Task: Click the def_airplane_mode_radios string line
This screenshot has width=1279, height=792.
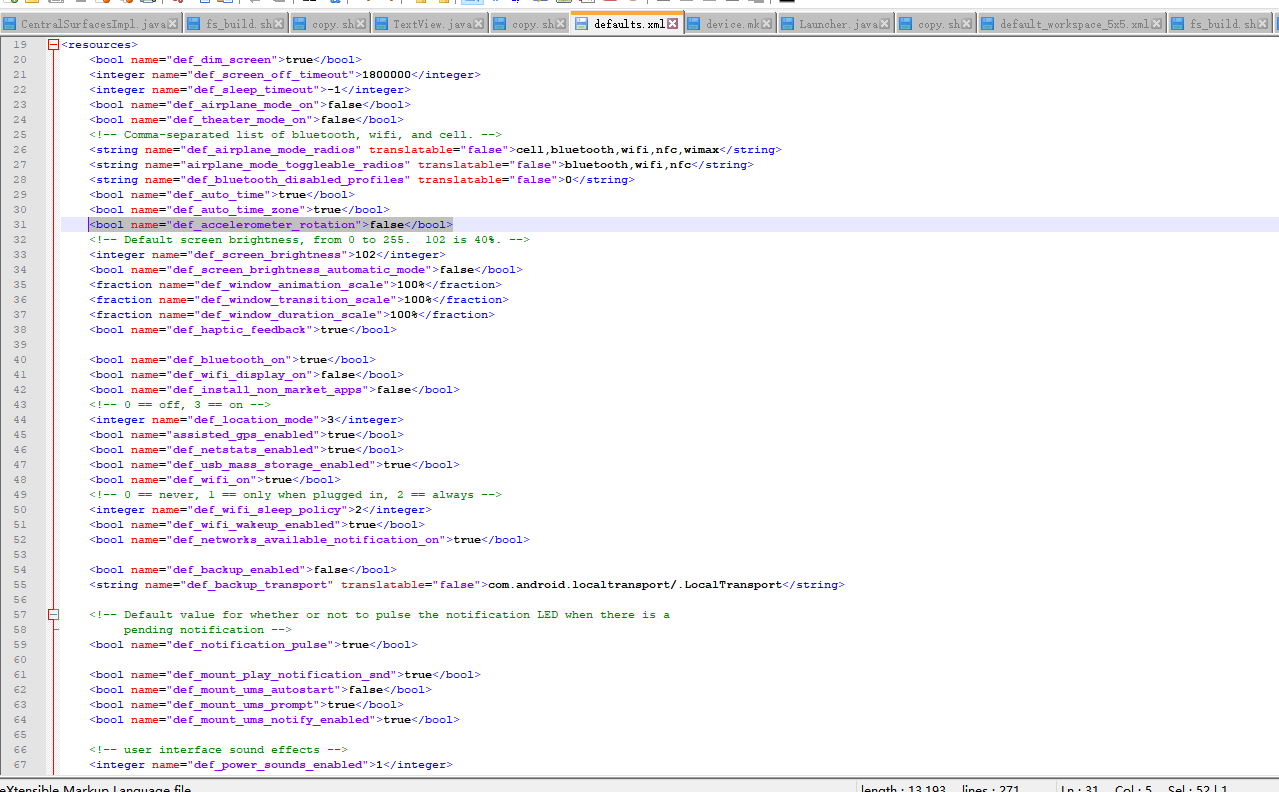Action: click(x=435, y=150)
